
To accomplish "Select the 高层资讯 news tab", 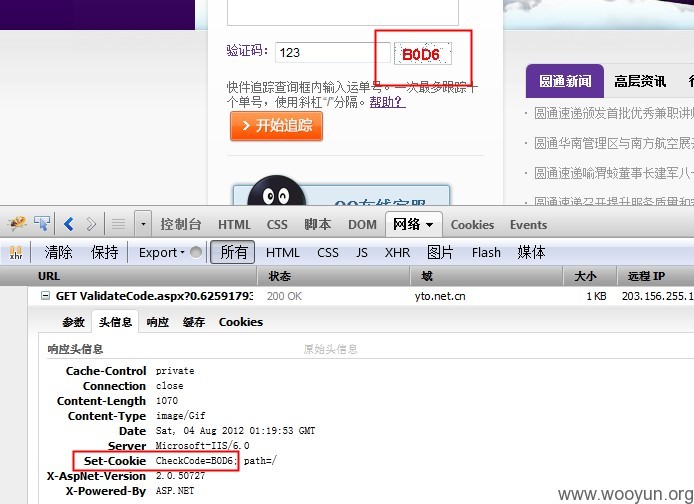I will pyautogui.click(x=640, y=81).
